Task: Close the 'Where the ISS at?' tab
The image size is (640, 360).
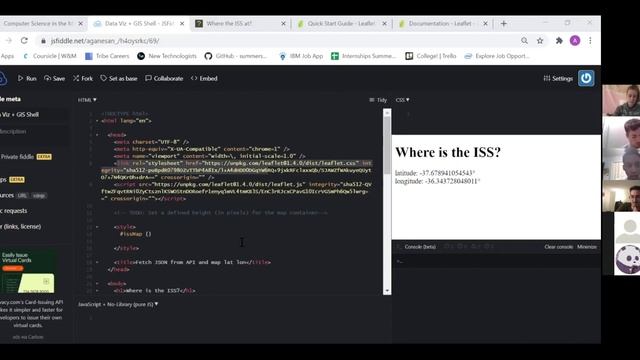Action: click(x=283, y=24)
